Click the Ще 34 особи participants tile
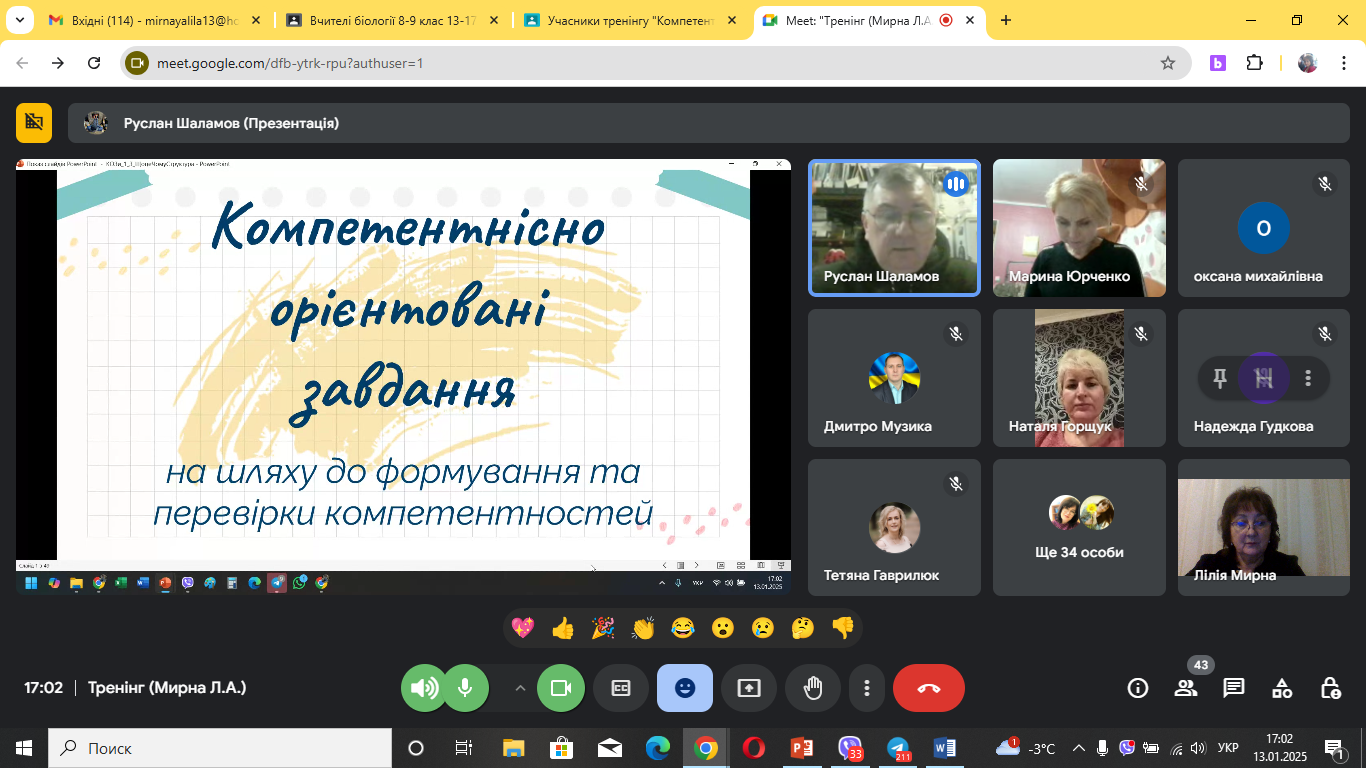This screenshot has width=1366, height=768. point(1079,527)
